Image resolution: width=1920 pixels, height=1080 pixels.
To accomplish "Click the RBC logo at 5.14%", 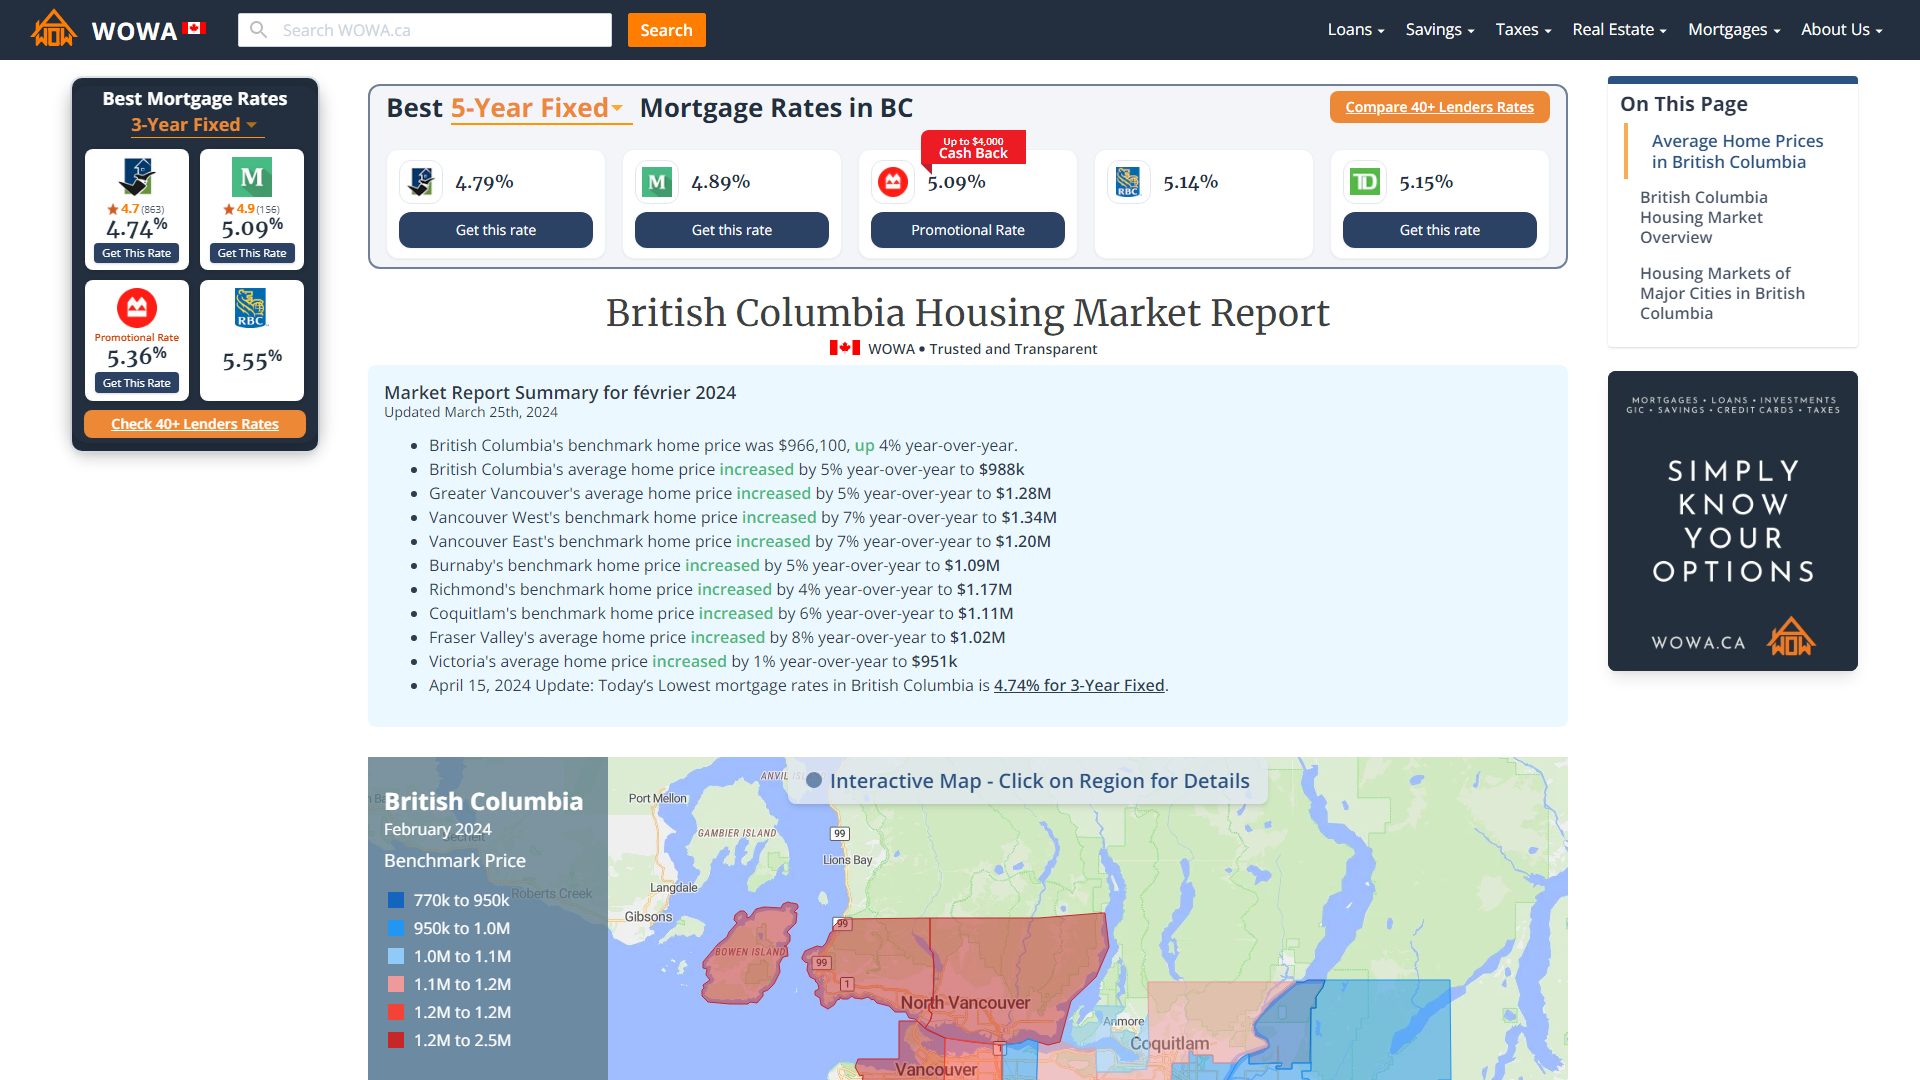I will 1129,182.
